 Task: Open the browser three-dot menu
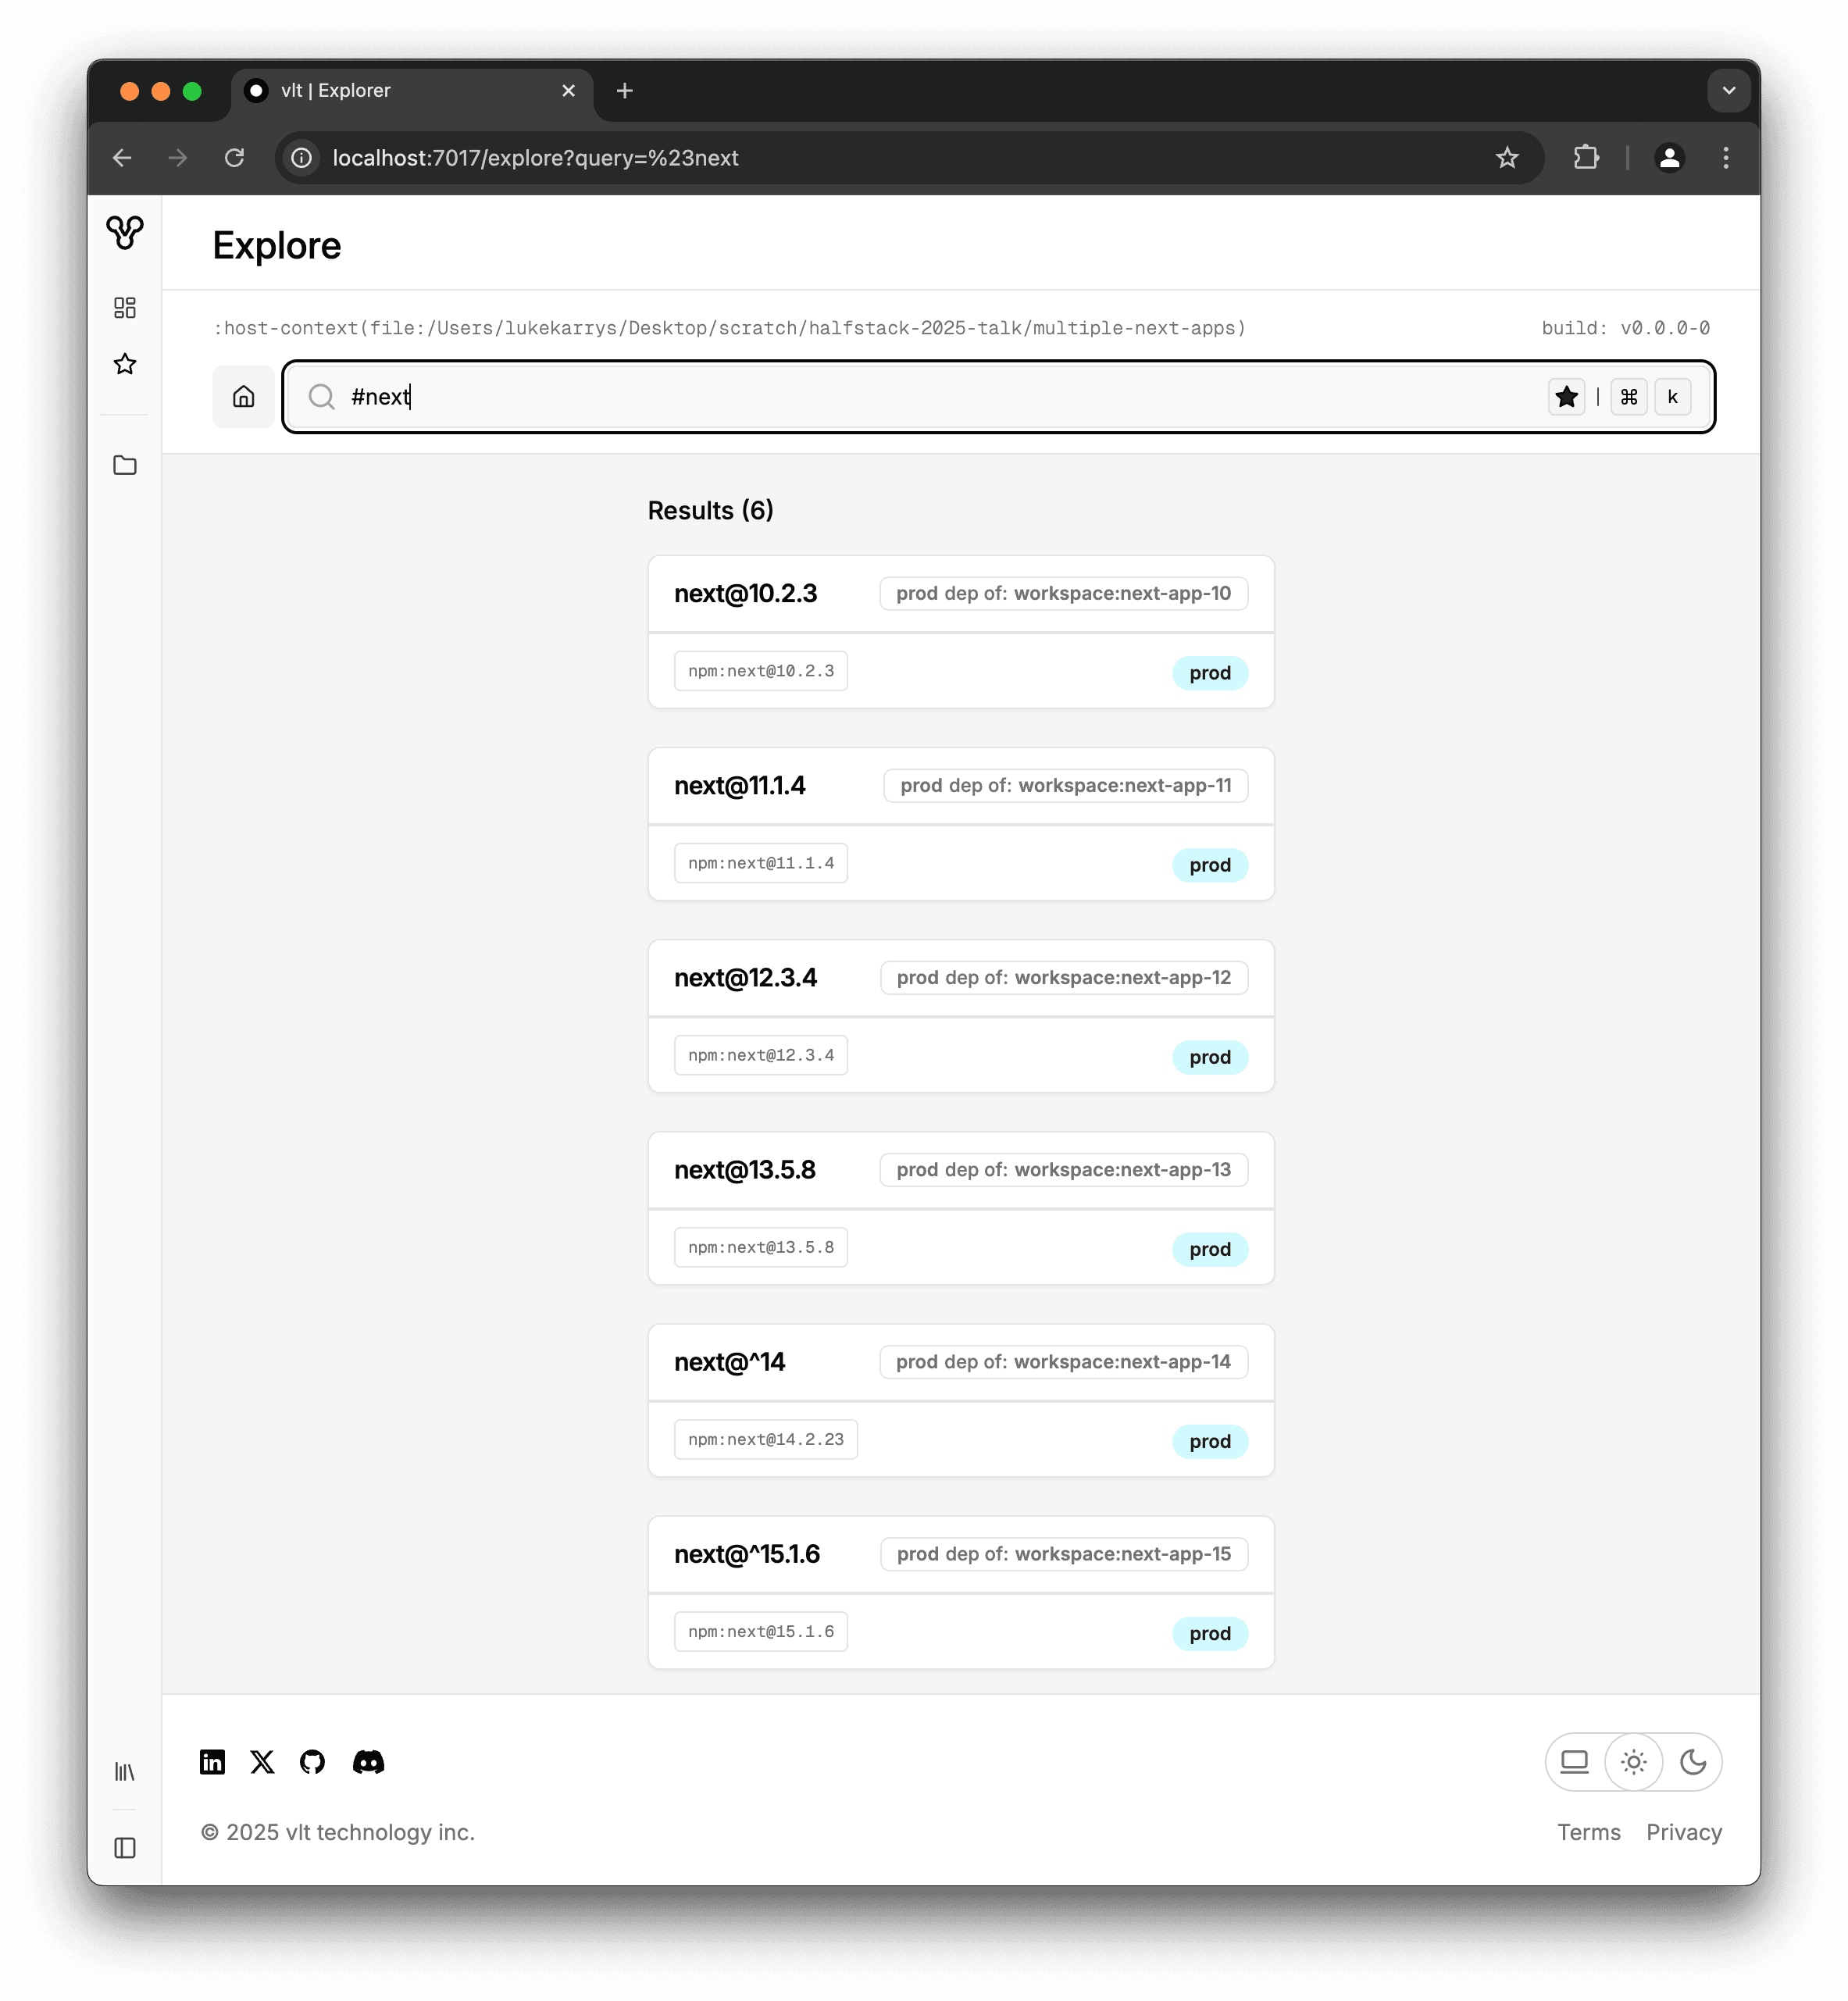pyautogui.click(x=1725, y=157)
